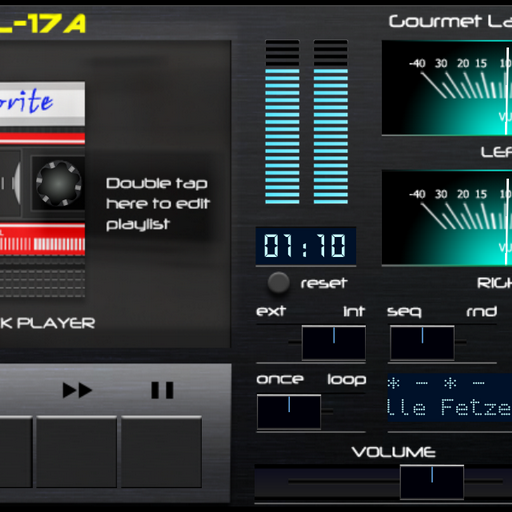Click the right VU meter dial

(447, 218)
